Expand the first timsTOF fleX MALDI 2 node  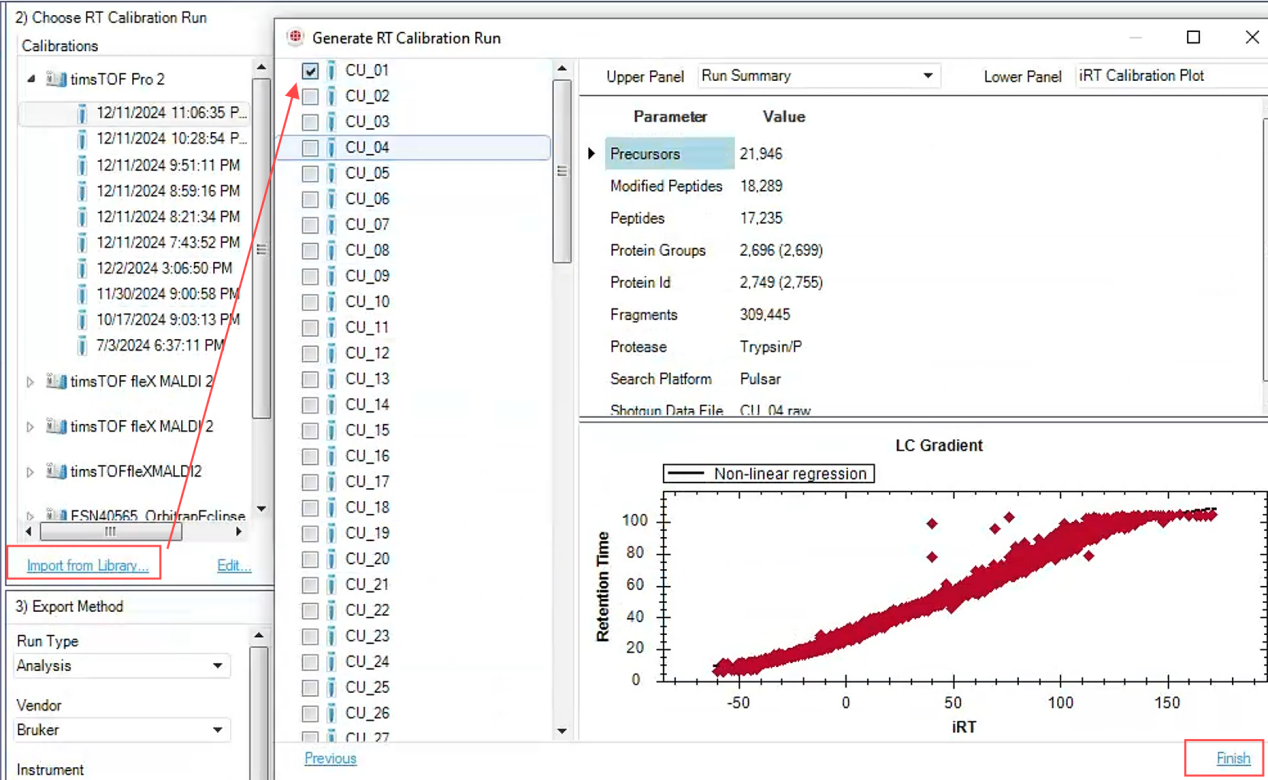click(30, 382)
